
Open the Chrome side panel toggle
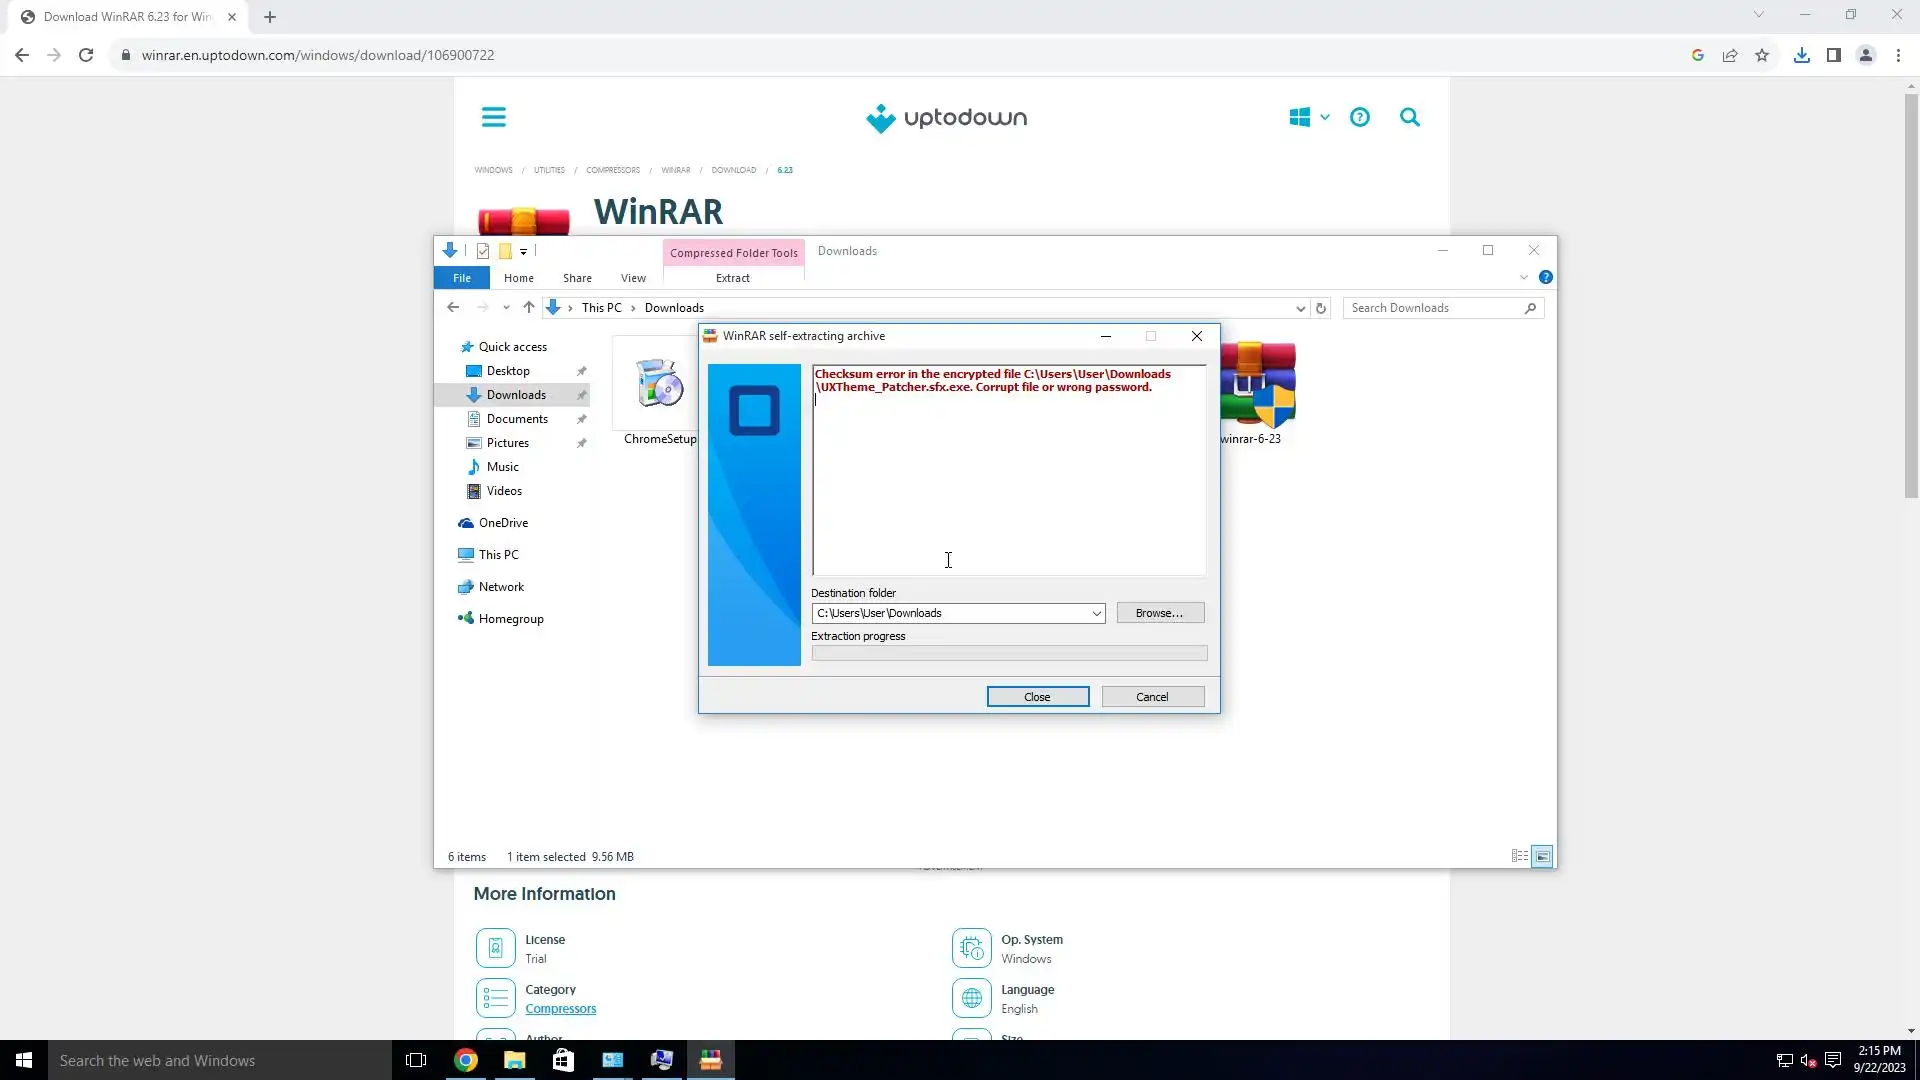[x=1833, y=56]
